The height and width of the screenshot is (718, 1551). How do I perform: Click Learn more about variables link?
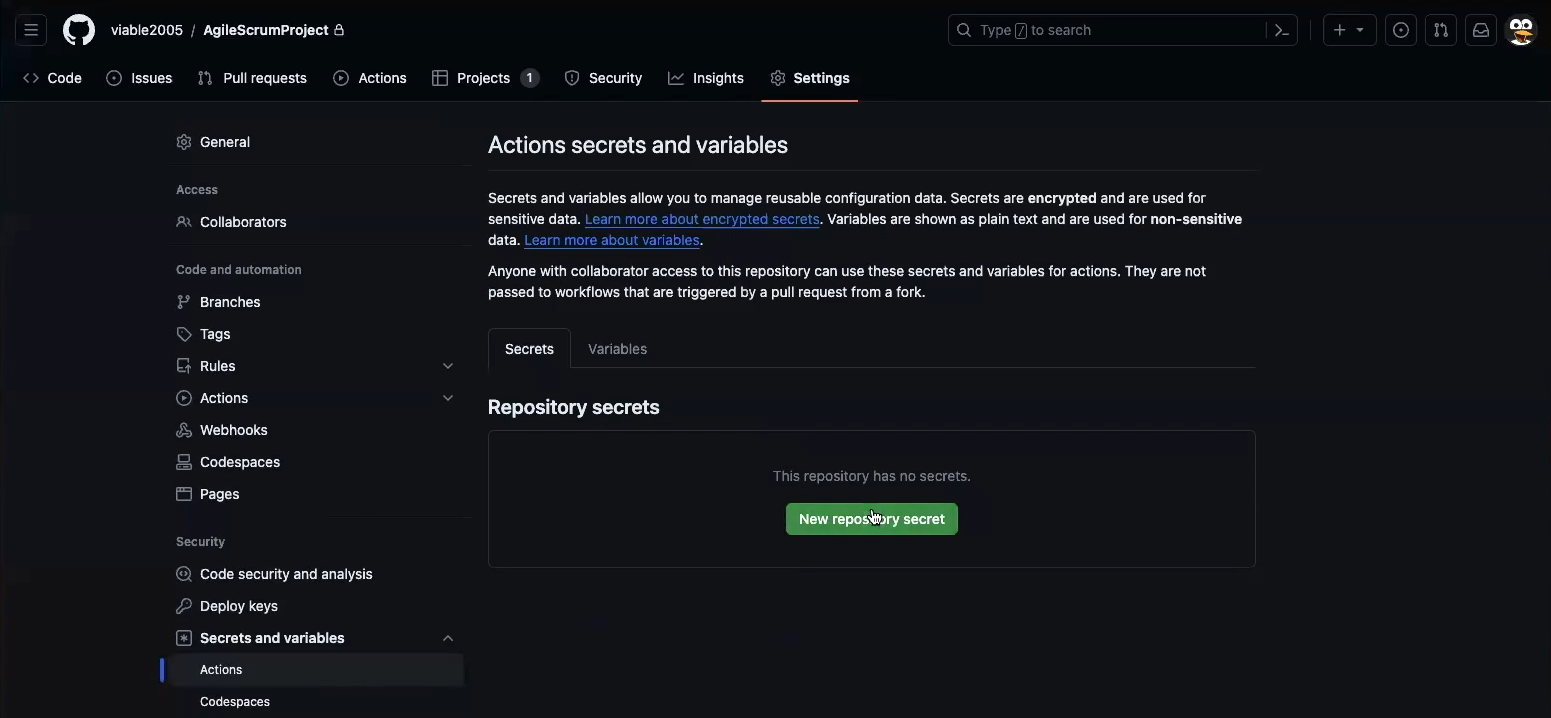pyautogui.click(x=612, y=240)
